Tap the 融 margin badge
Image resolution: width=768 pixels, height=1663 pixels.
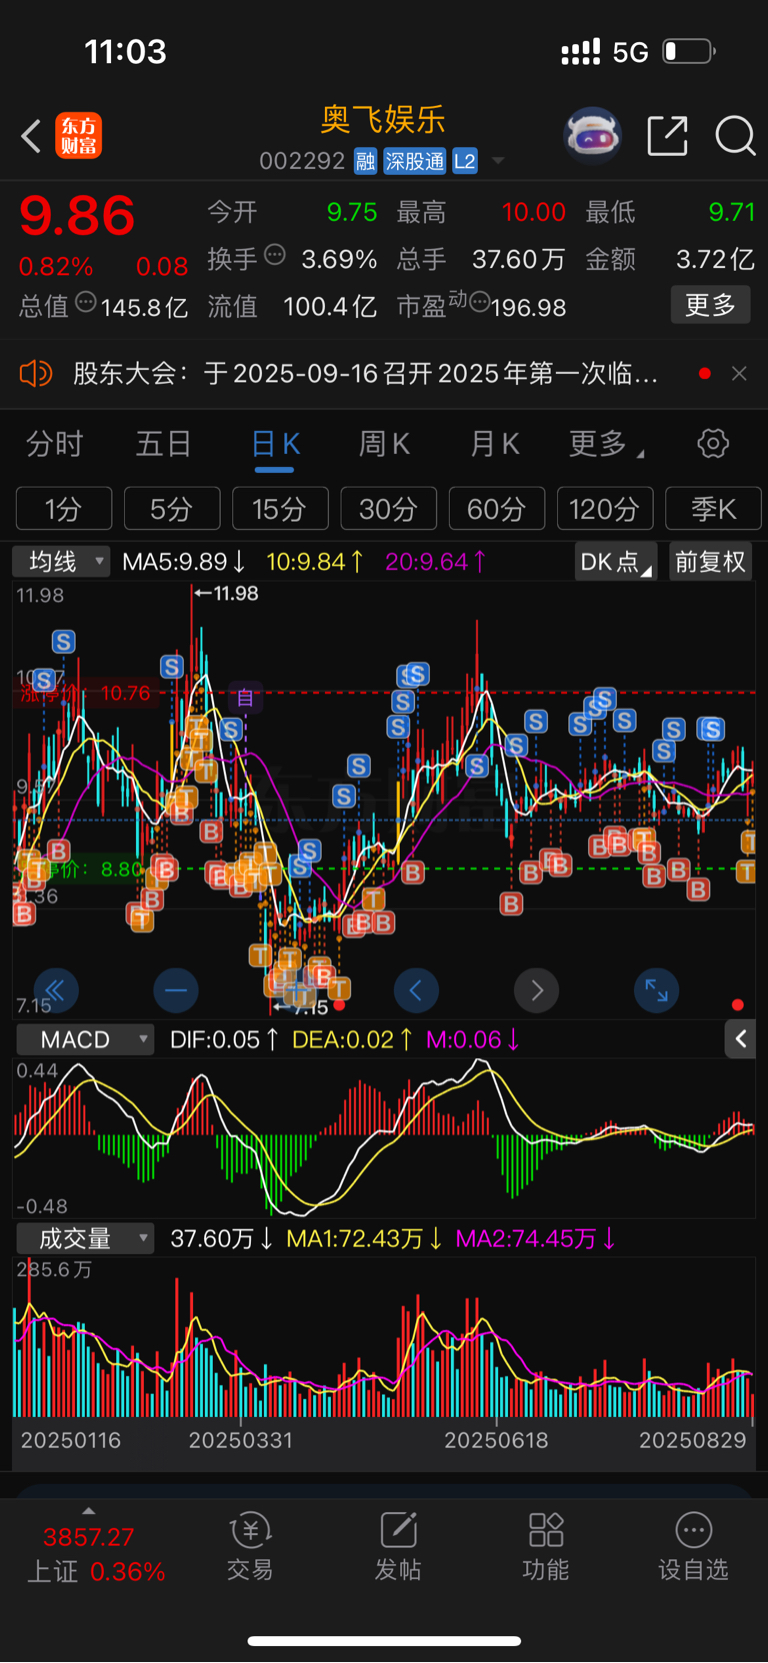[x=365, y=161]
